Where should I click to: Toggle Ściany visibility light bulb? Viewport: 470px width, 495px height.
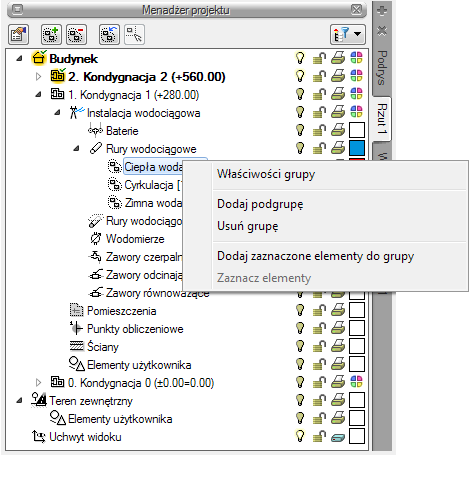click(300, 346)
